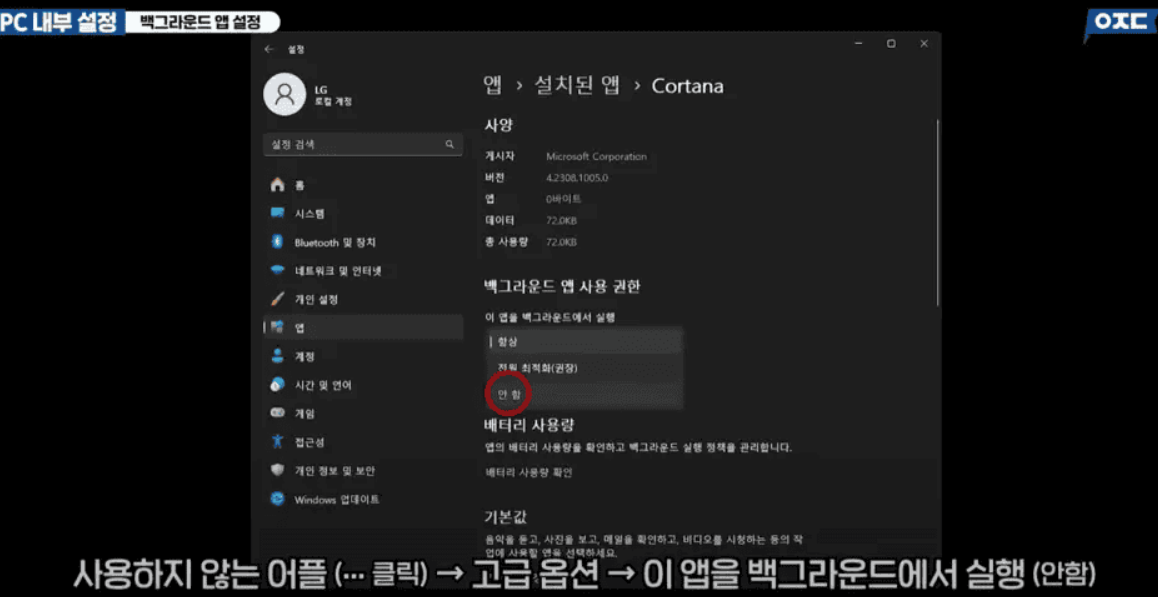
Task: Click the 배터리 사용량 heading
Action: point(529,425)
